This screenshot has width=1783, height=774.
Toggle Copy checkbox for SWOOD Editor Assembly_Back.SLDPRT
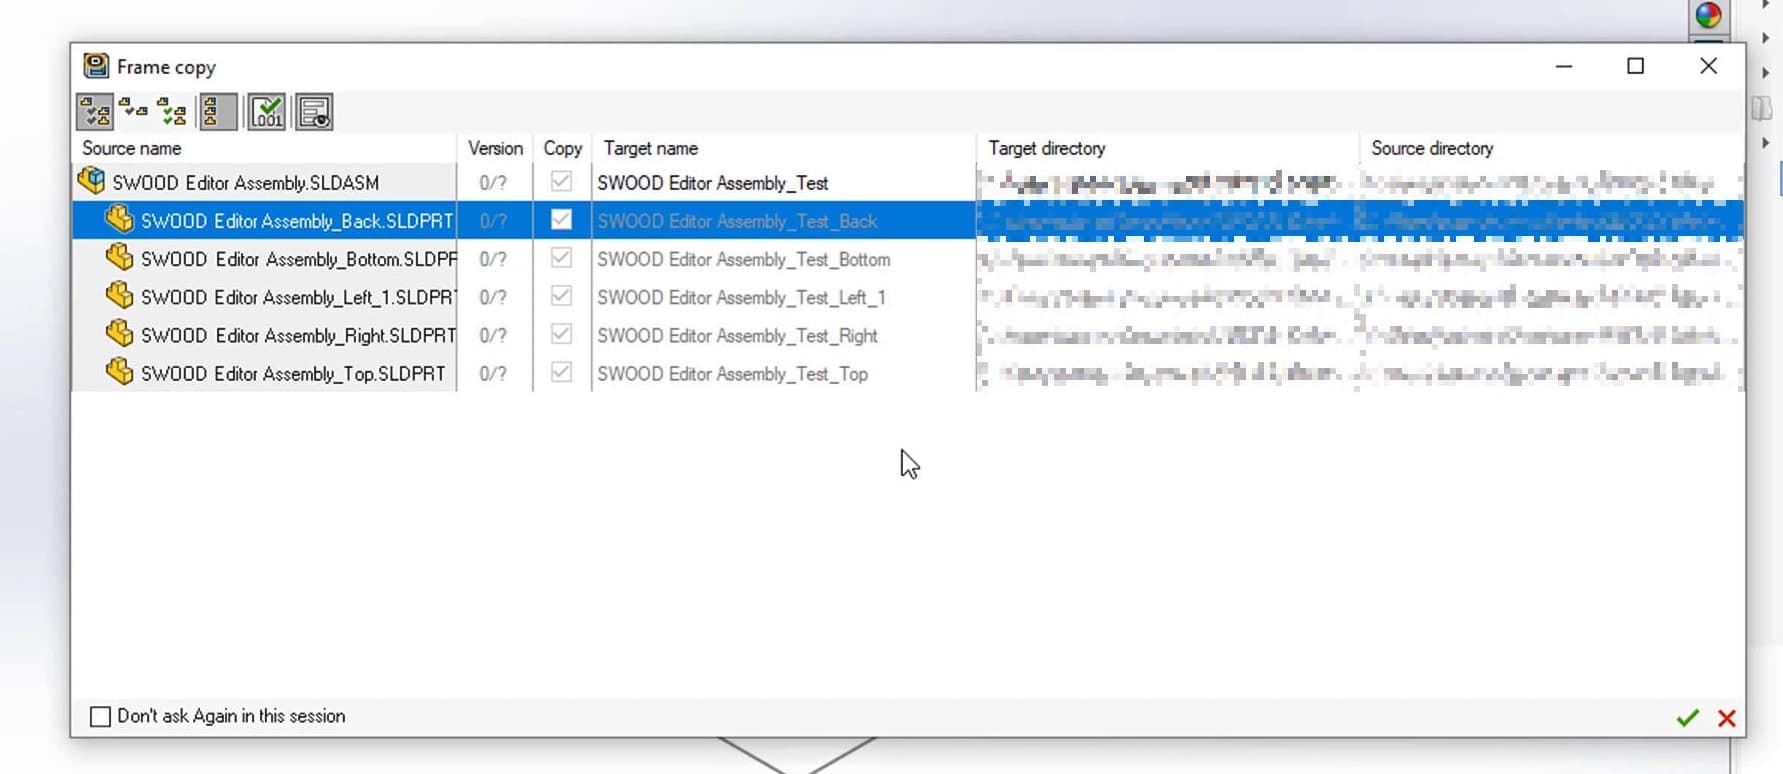pyautogui.click(x=561, y=220)
